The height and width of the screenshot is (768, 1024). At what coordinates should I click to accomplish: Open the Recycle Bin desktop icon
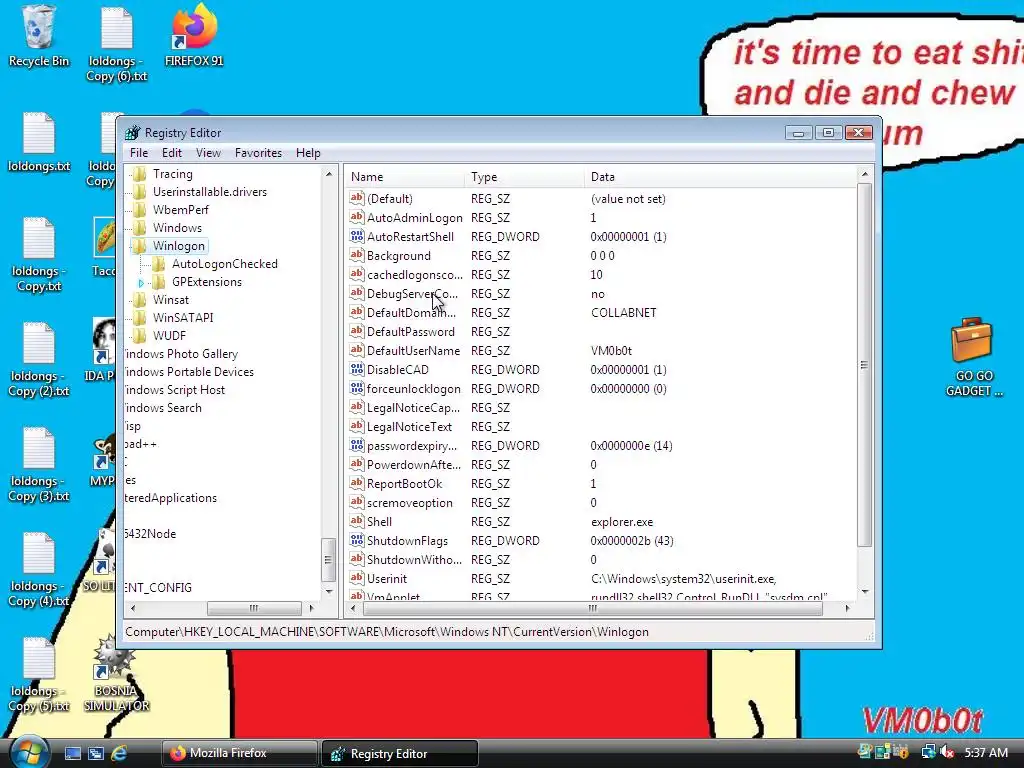tap(39, 35)
